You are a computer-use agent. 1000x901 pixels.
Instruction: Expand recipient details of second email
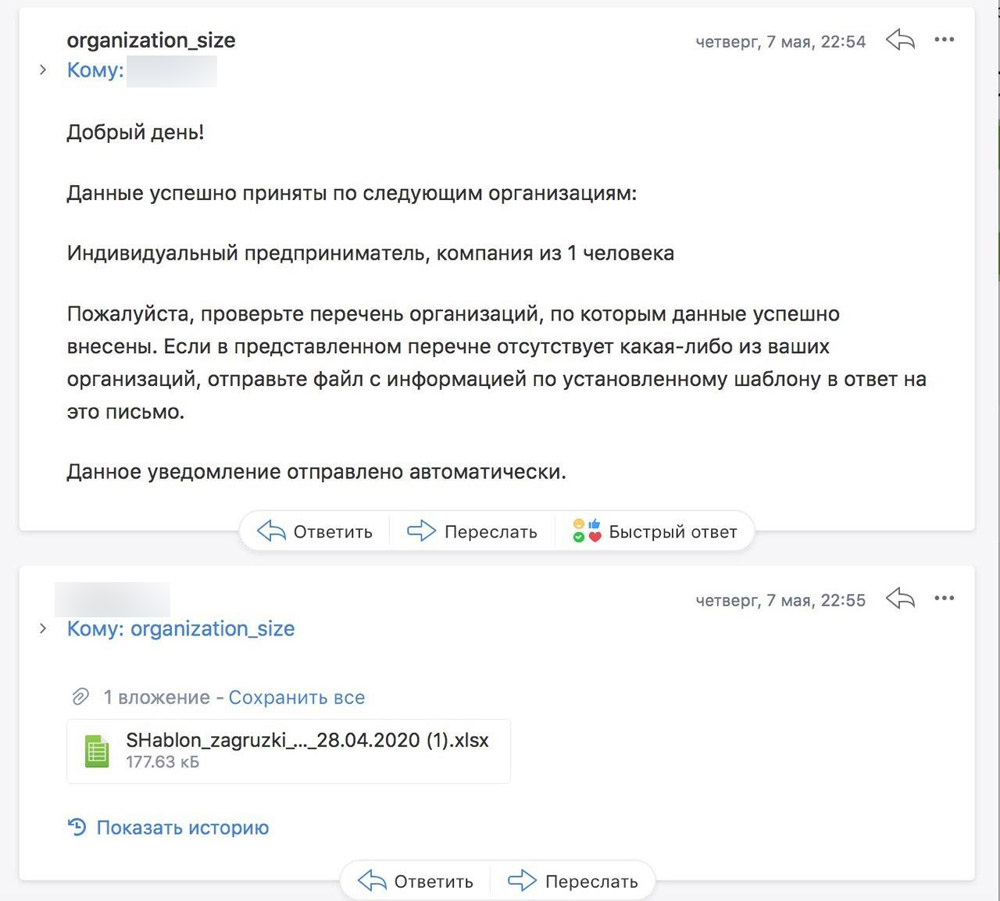(x=42, y=629)
